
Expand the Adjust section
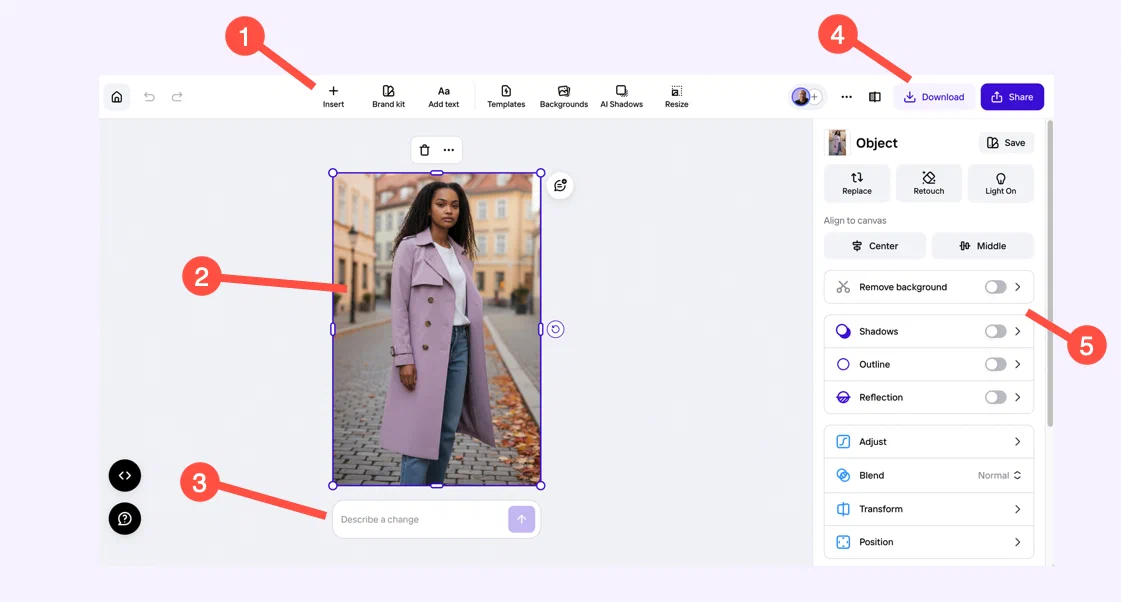pyautogui.click(x=929, y=442)
